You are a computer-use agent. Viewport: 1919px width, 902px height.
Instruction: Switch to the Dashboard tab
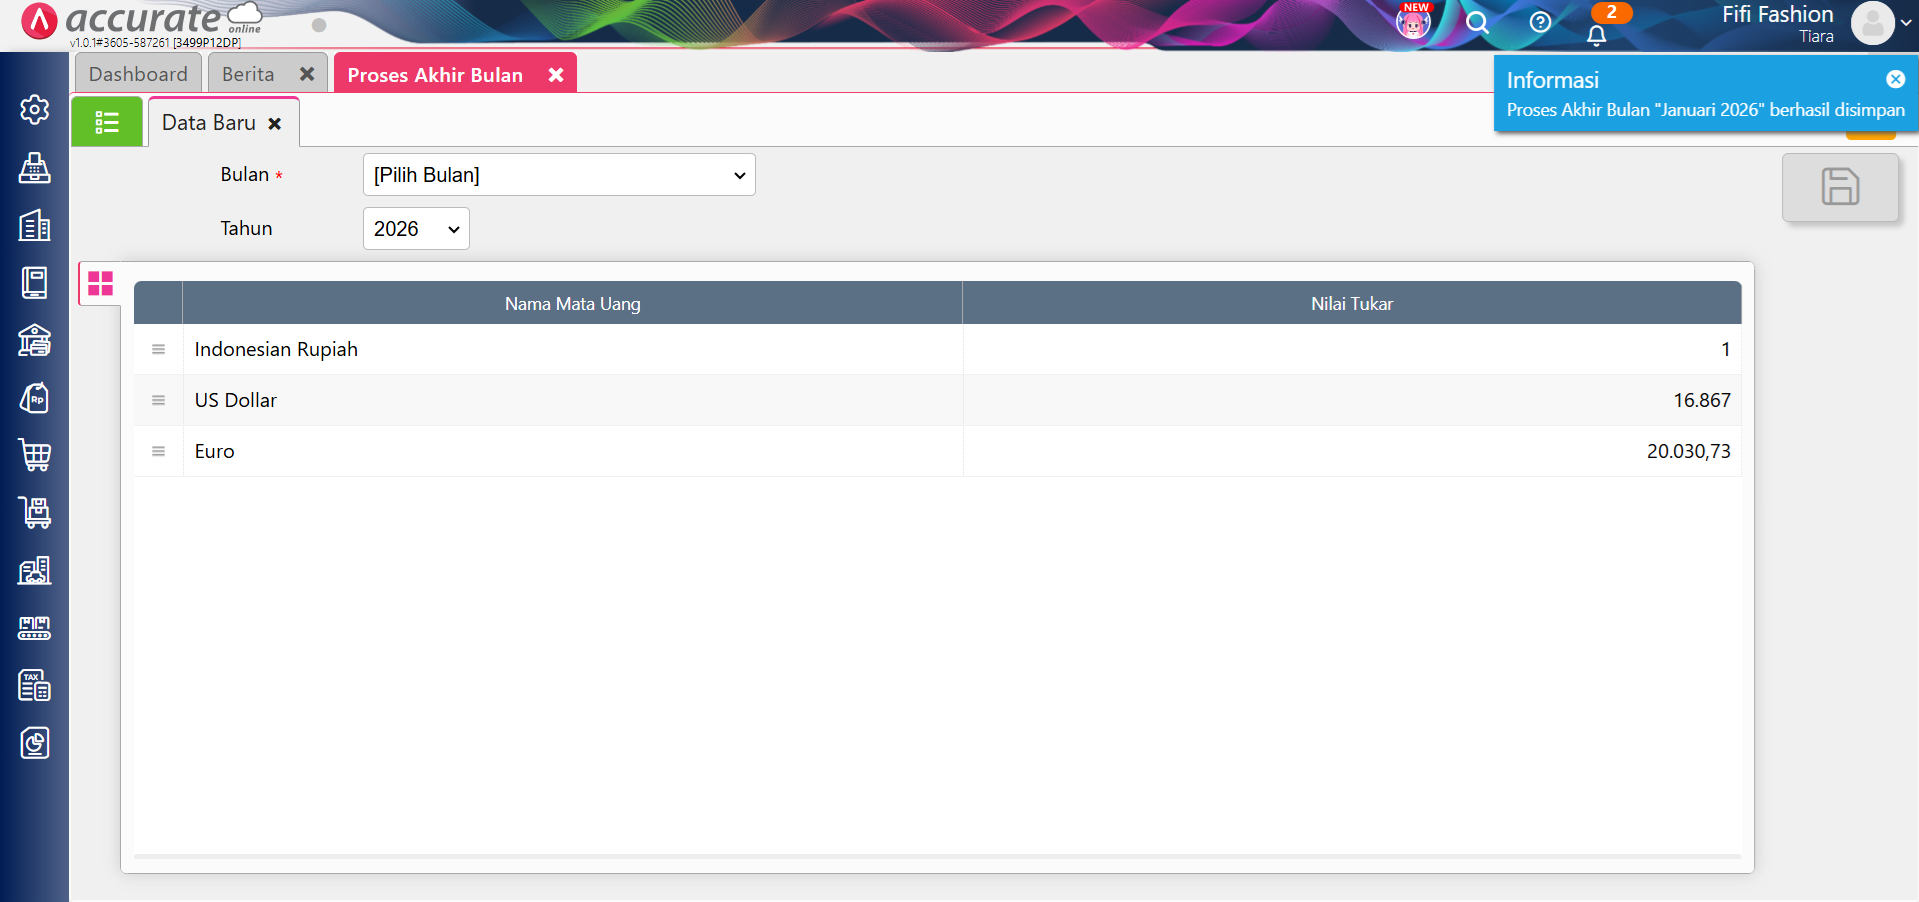138,74
